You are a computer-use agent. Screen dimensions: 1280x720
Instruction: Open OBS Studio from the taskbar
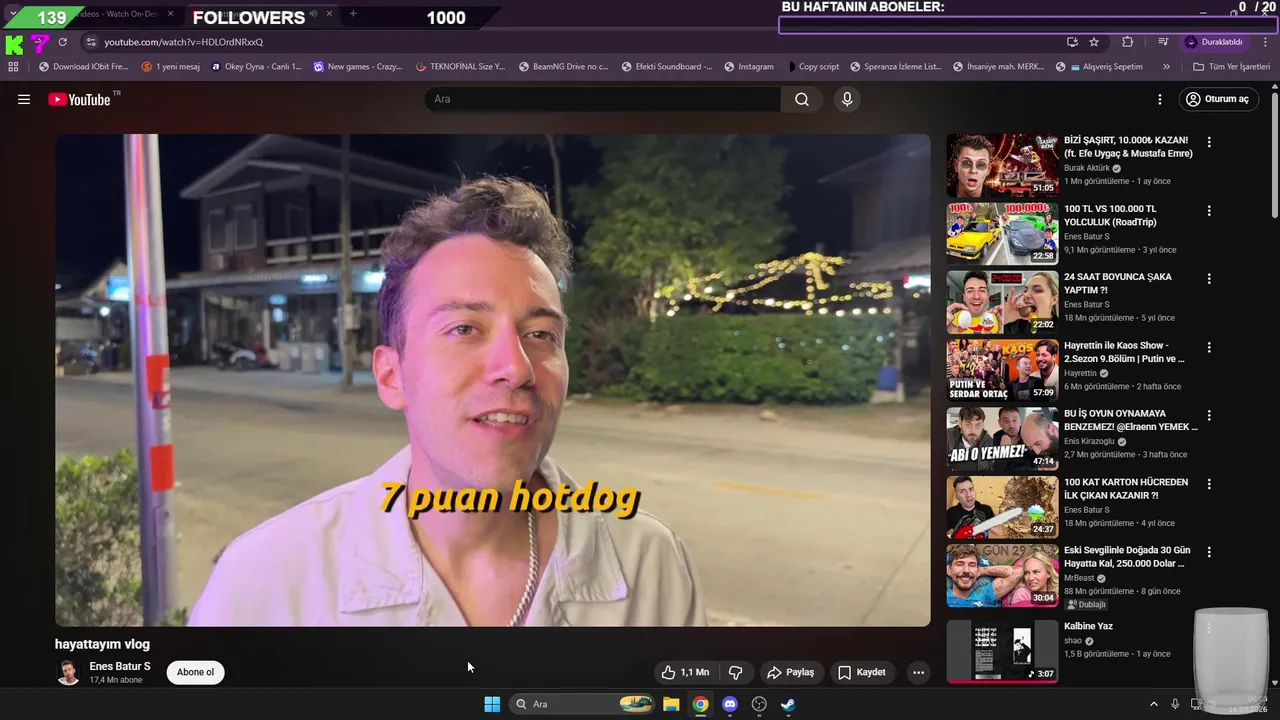pos(759,704)
